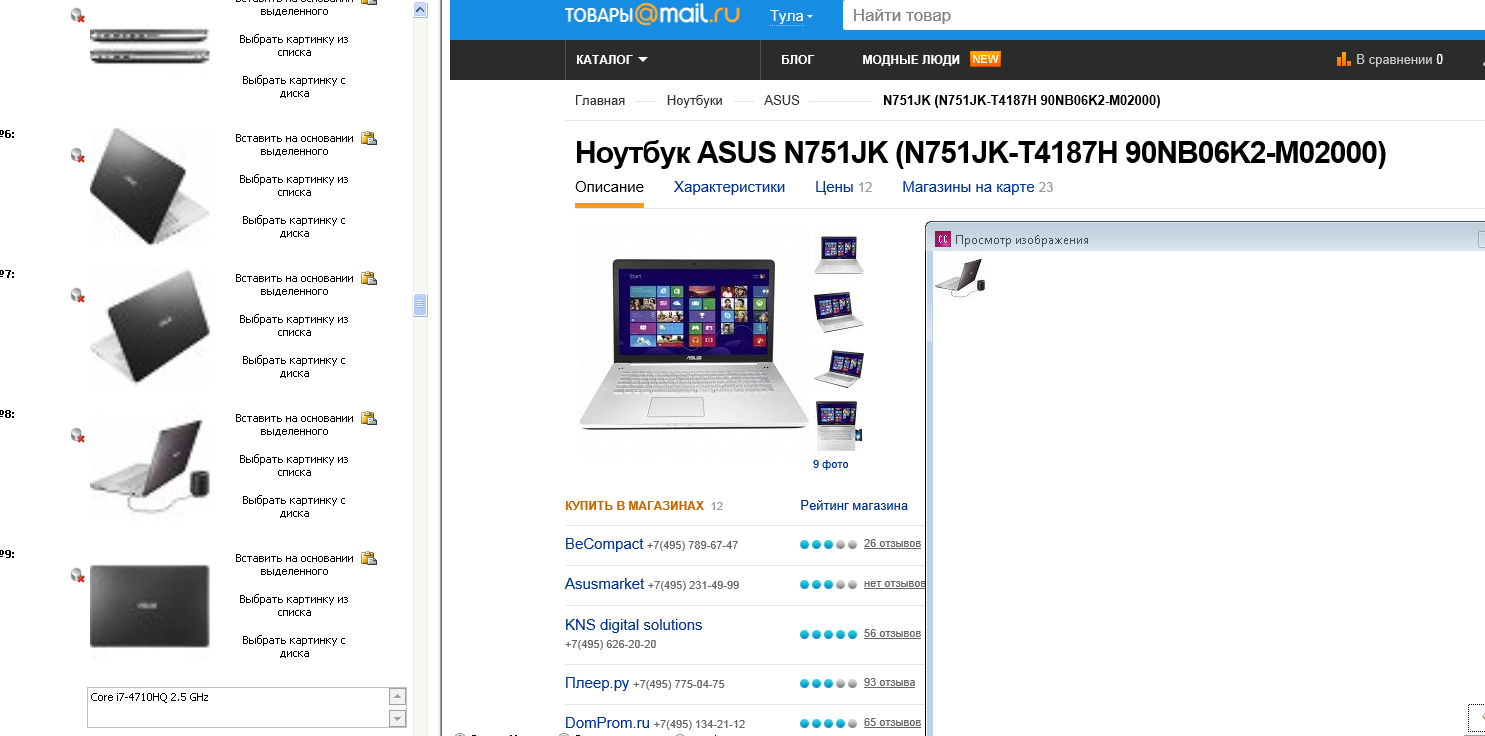The image size is (1485, 736).
Task: Delete image number 8 via red-cross icon
Action: tap(77, 435)
